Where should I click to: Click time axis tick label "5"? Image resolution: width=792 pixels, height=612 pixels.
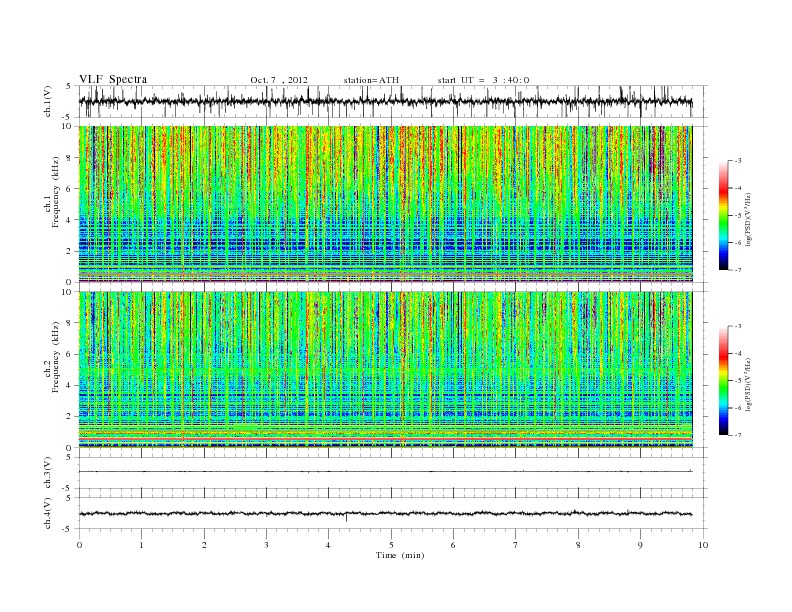click(391, 545)
